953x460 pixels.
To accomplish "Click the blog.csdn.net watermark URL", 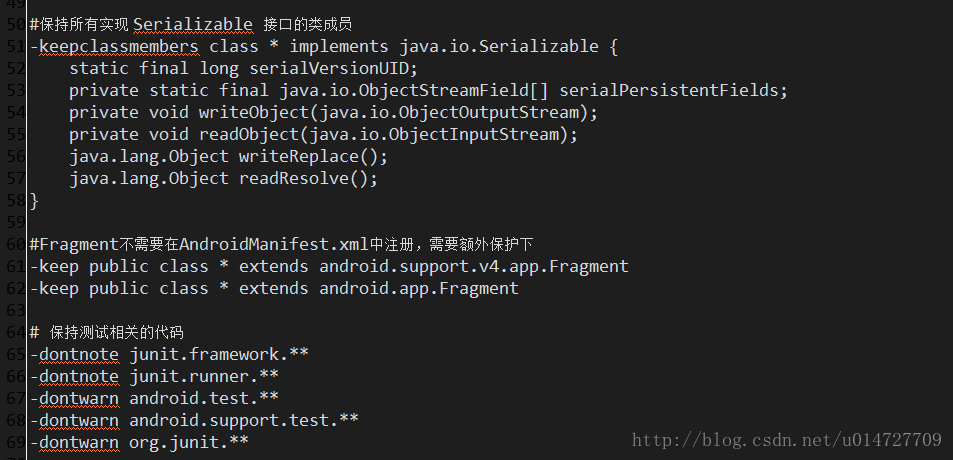I will point(787,440).
